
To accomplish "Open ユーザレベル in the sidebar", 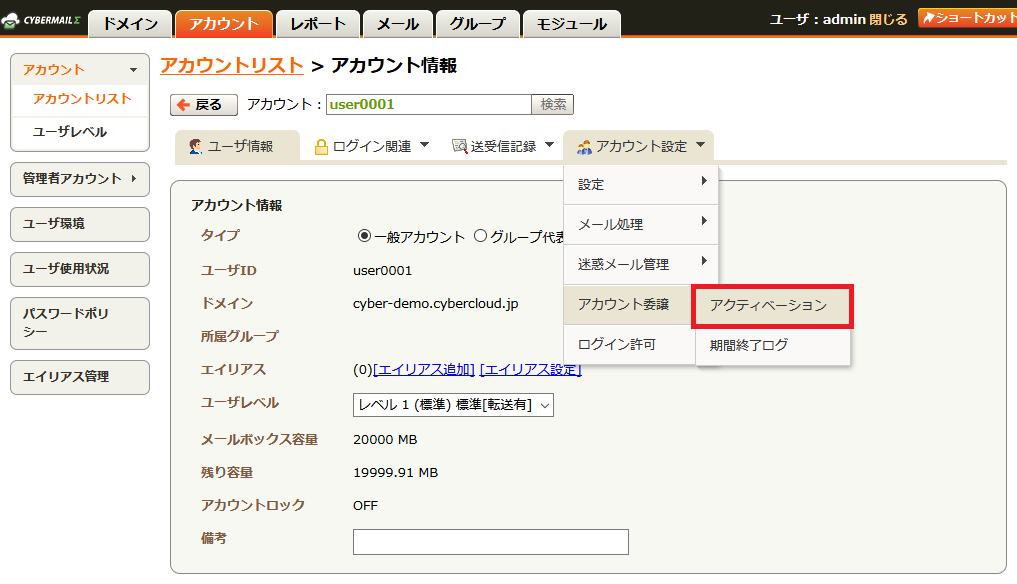I will pos(70,132).
